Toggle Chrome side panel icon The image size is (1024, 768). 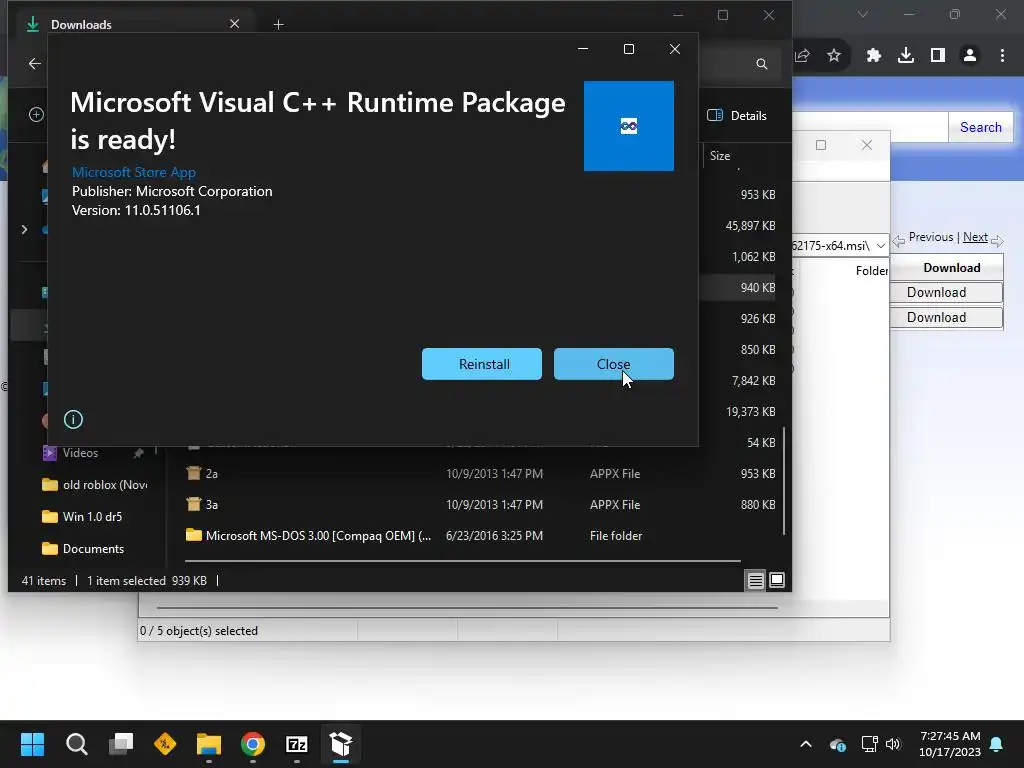pyautogui.click(x=938, y=56)
